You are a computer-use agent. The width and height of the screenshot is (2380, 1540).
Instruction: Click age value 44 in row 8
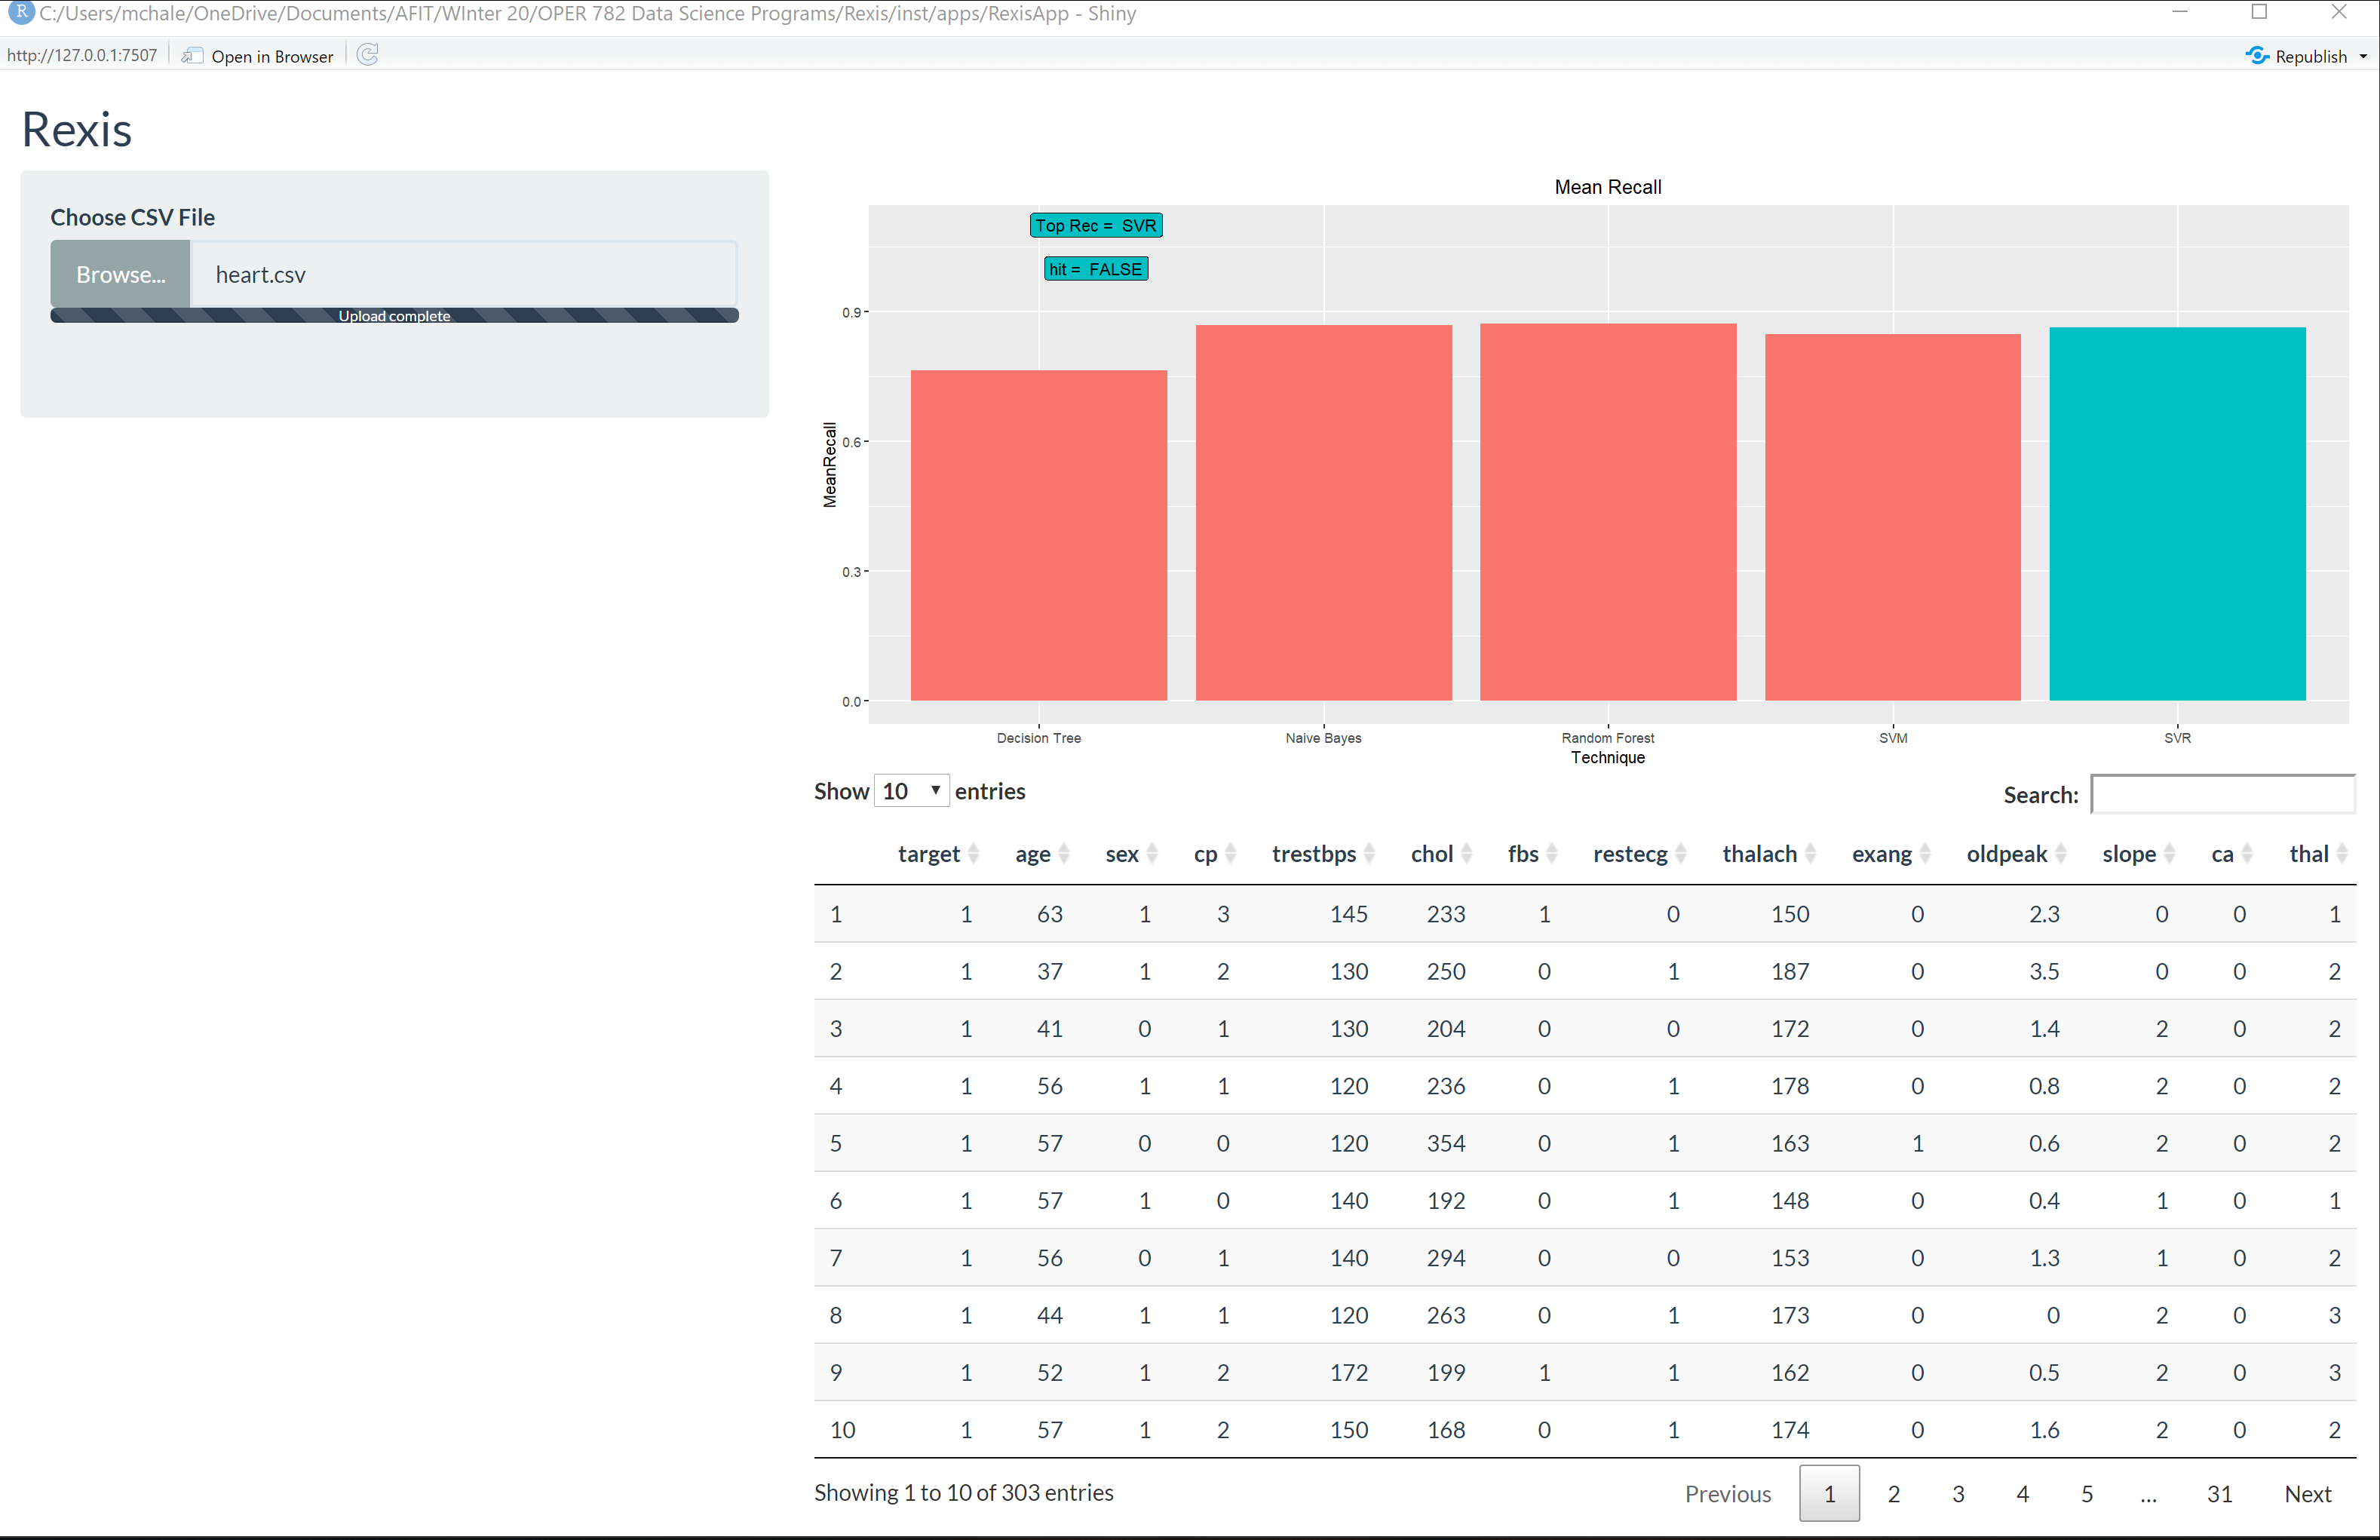point(1049,1315)
